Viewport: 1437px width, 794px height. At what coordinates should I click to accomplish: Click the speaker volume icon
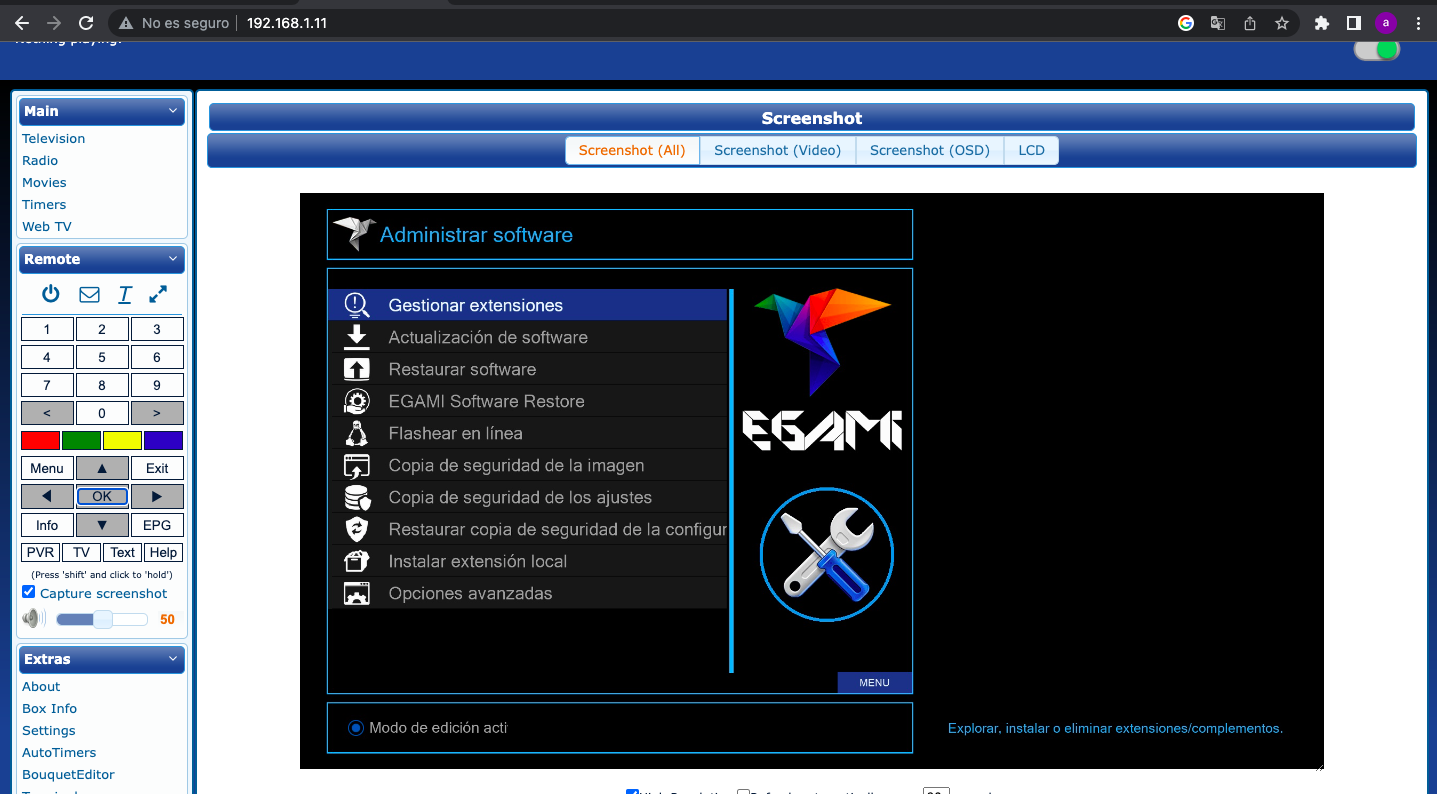tap(33, 619)
